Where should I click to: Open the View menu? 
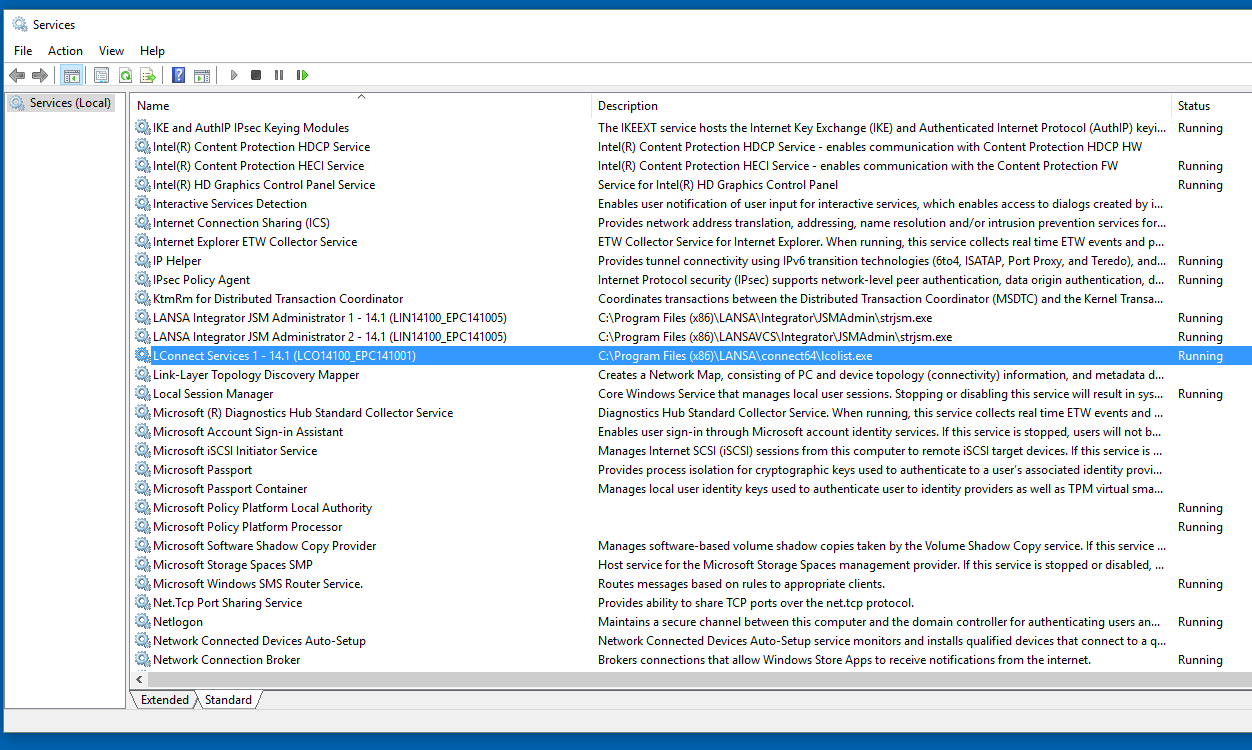point(112,50)
